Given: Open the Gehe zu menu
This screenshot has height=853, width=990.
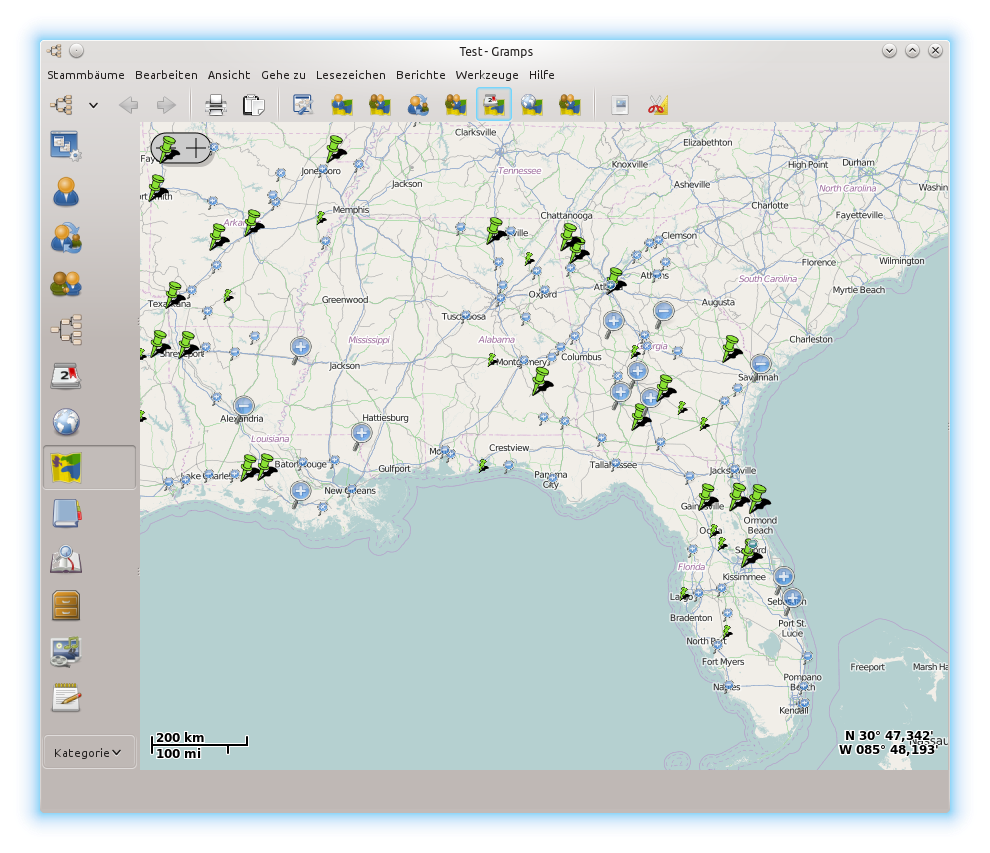Looking at the screenshot, I should coord(283,75).
